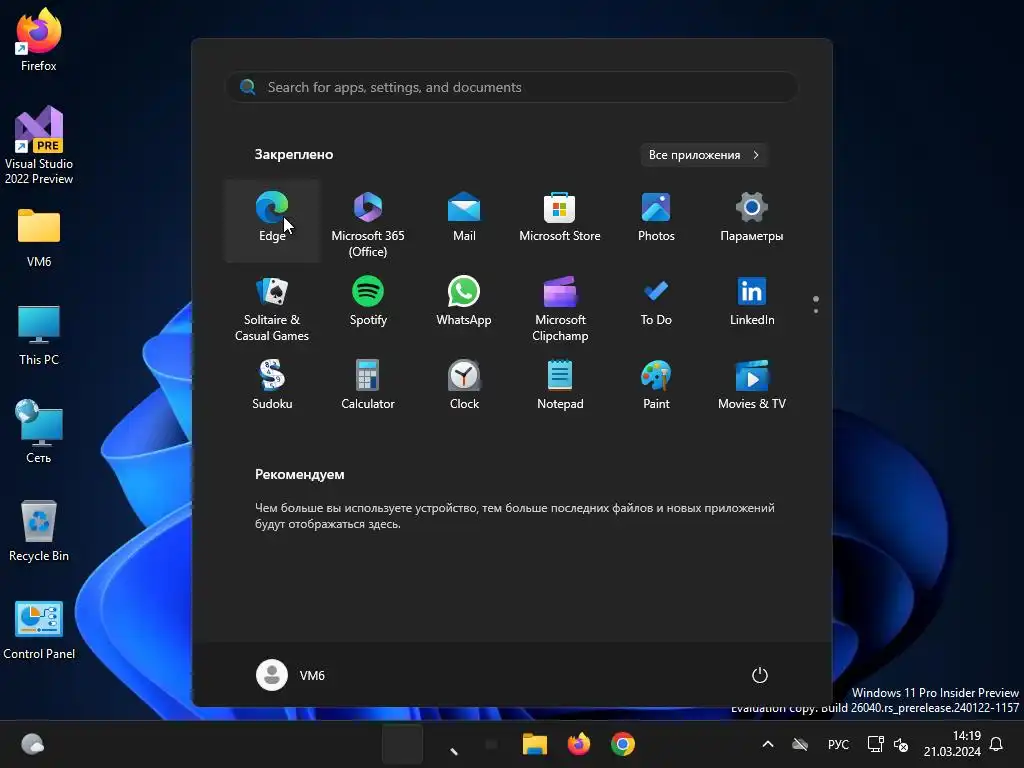This screenshot has height=768, width=1024.
Task: Open WhatsApp
Action: coord(464,305)
